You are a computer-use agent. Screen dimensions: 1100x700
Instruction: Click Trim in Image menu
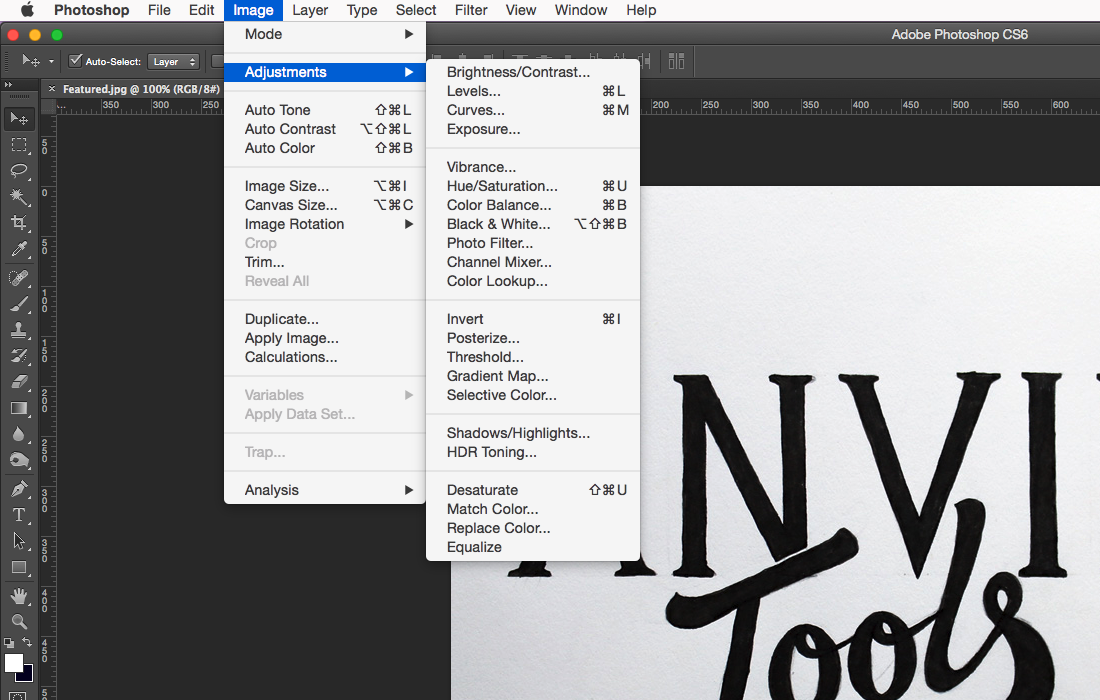pos(325,262)
